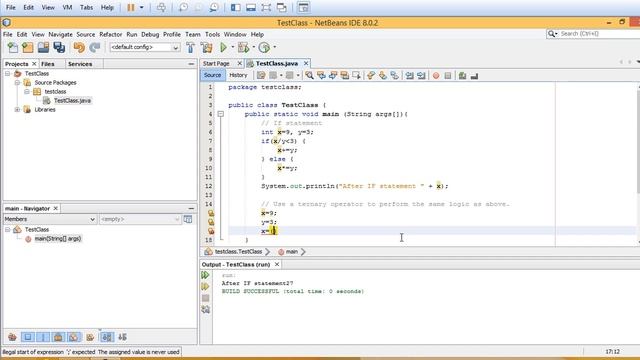Click the Comment code icon
The image size is (640, 360).
[x=462, y=76]
